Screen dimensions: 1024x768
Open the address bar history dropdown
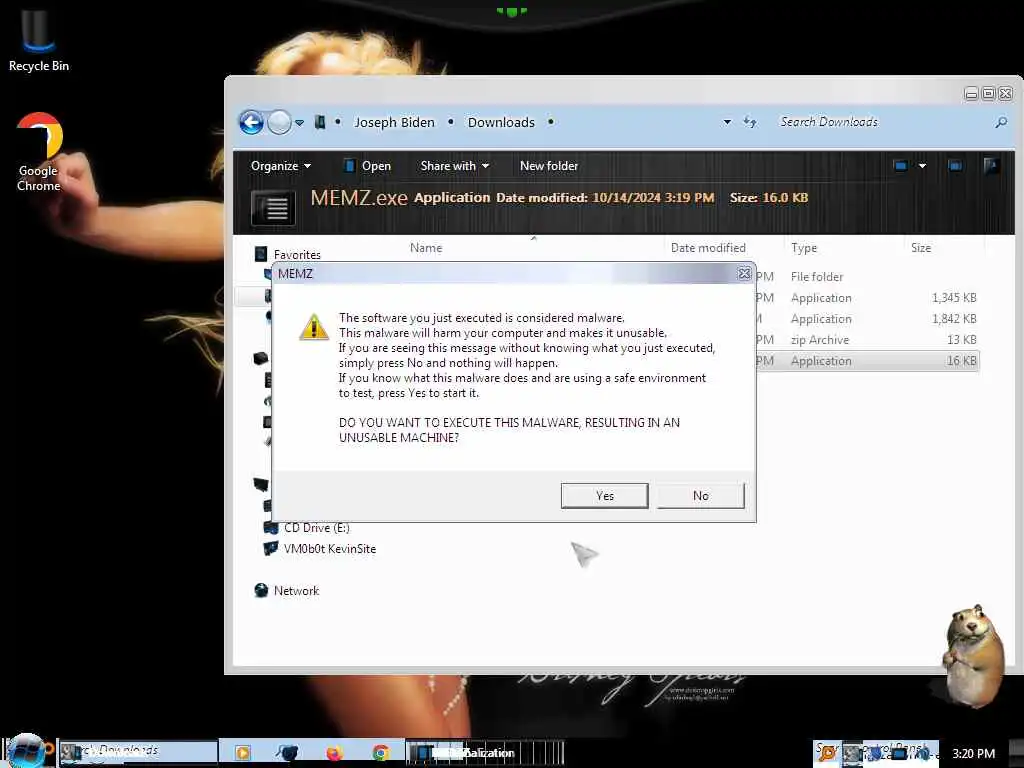(727, 122)
